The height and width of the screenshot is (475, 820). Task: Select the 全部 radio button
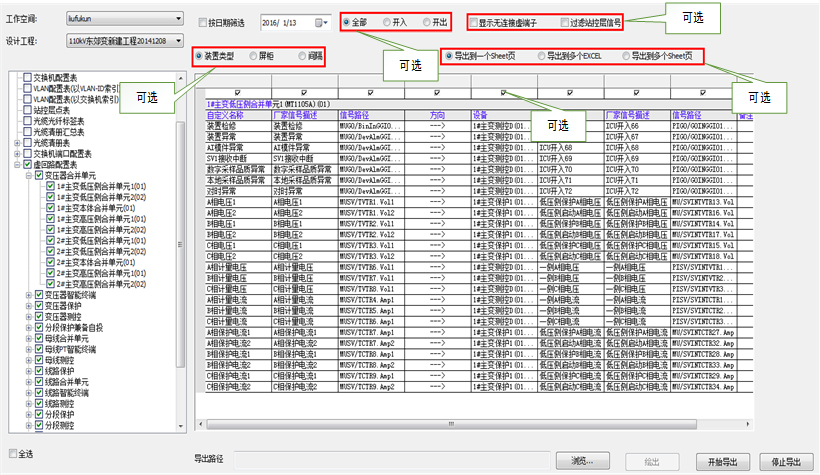click(x=348, y=21)
